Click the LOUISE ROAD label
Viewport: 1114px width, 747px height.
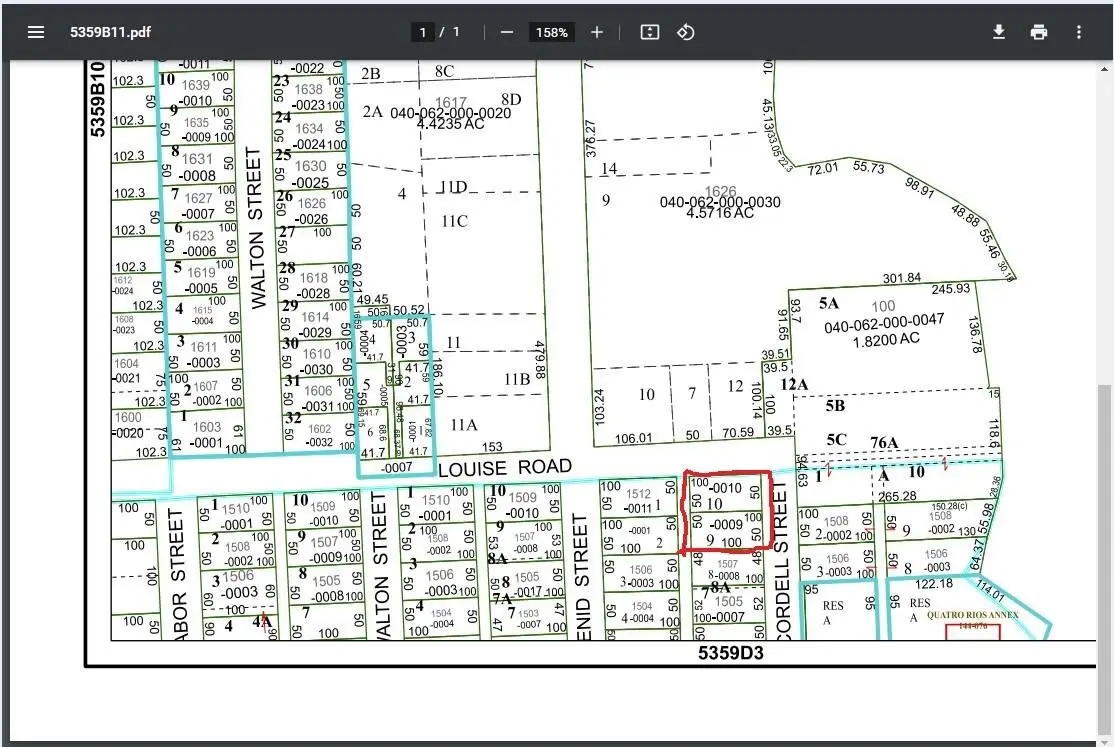pos(505,468)
